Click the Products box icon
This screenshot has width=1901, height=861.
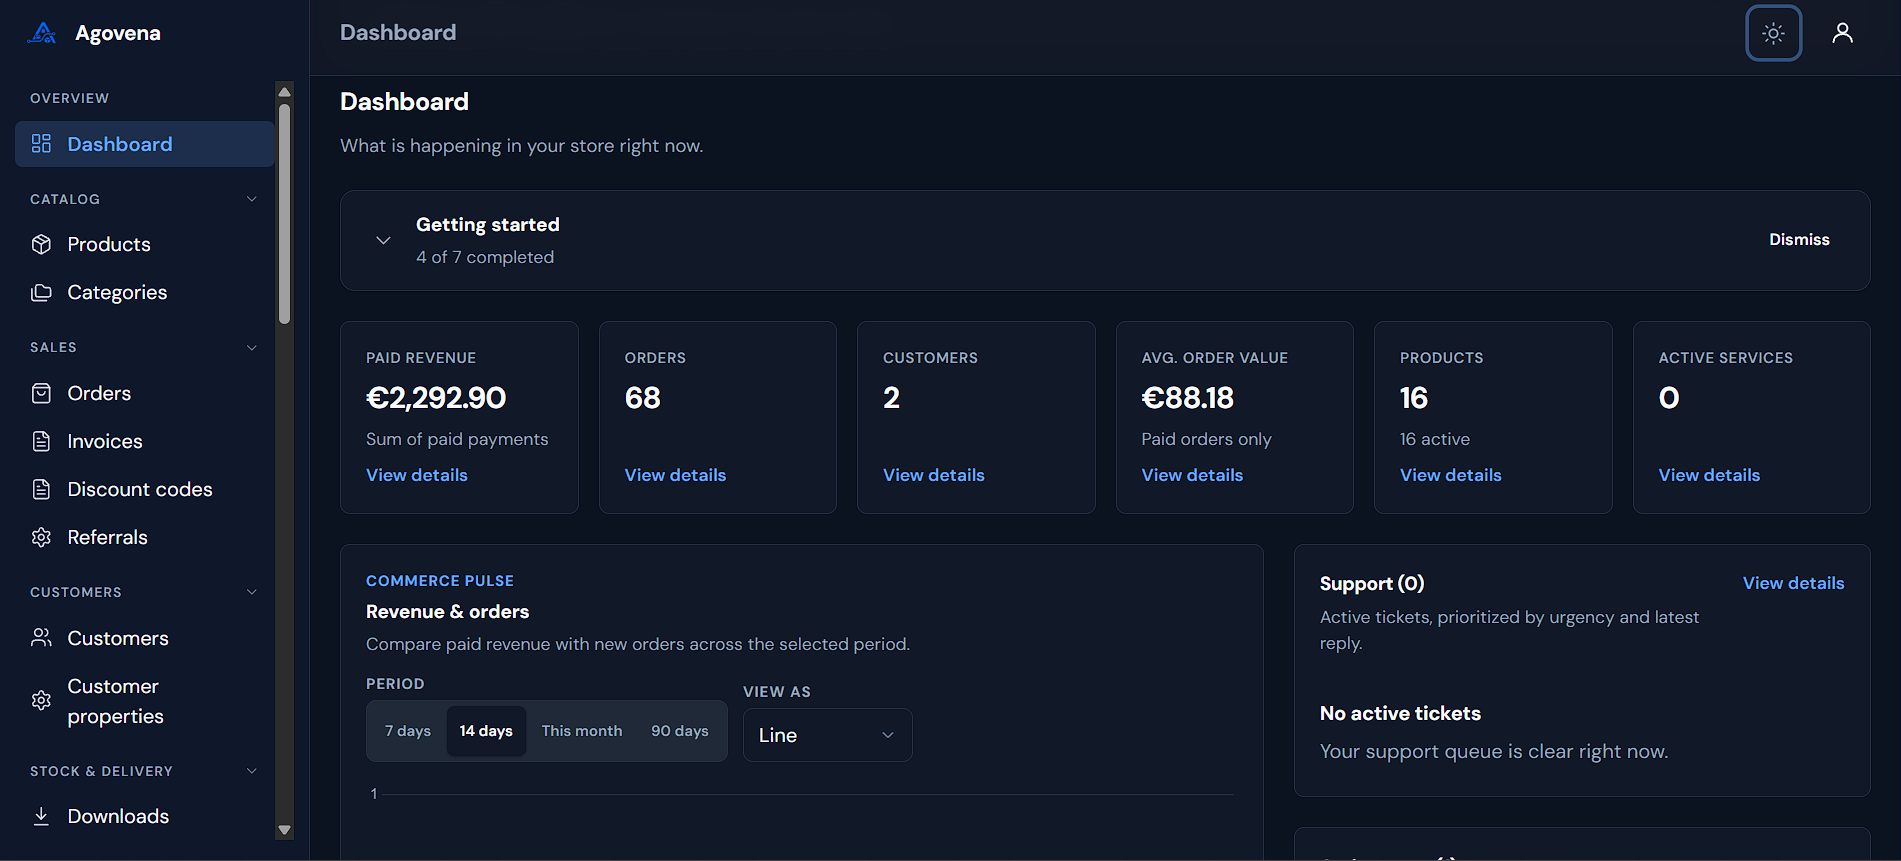tap(41, 244)
